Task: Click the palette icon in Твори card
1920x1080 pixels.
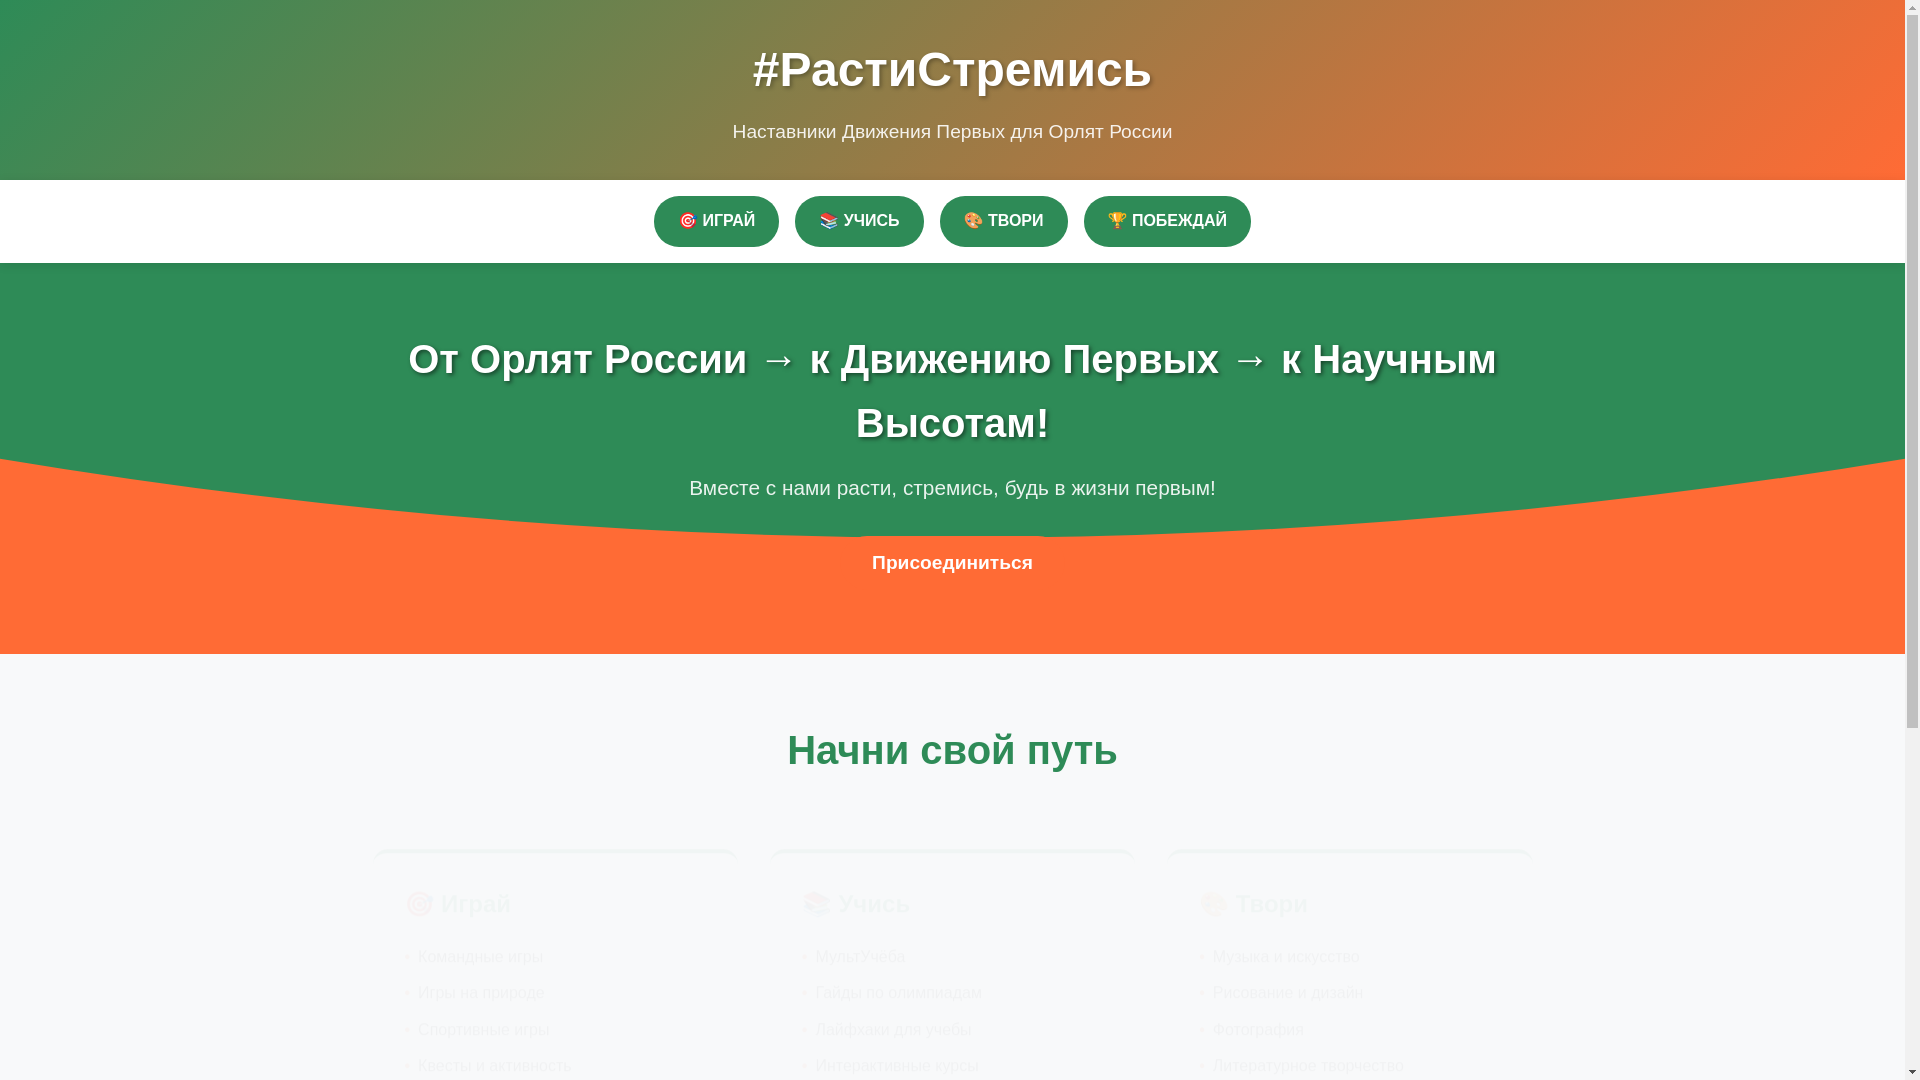Action: pos(1213,904)
